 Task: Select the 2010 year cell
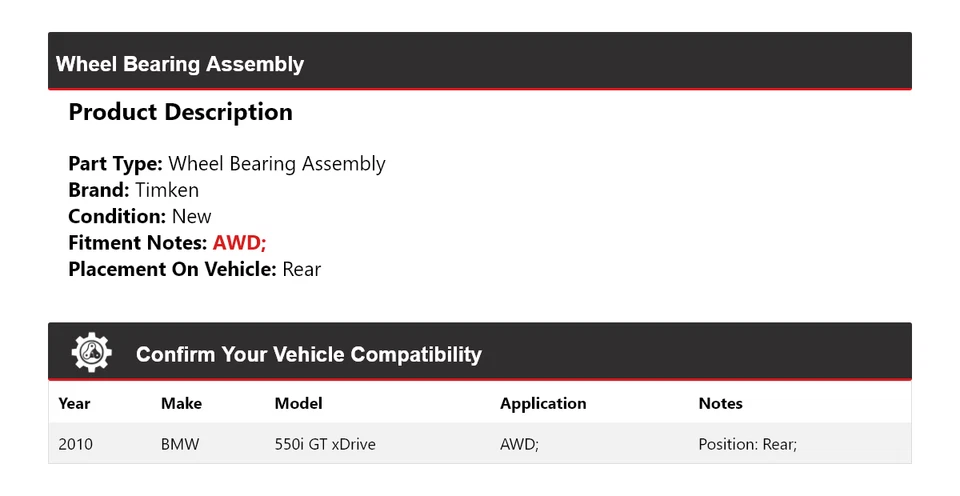pyautogui.click(x=76, y=444)
